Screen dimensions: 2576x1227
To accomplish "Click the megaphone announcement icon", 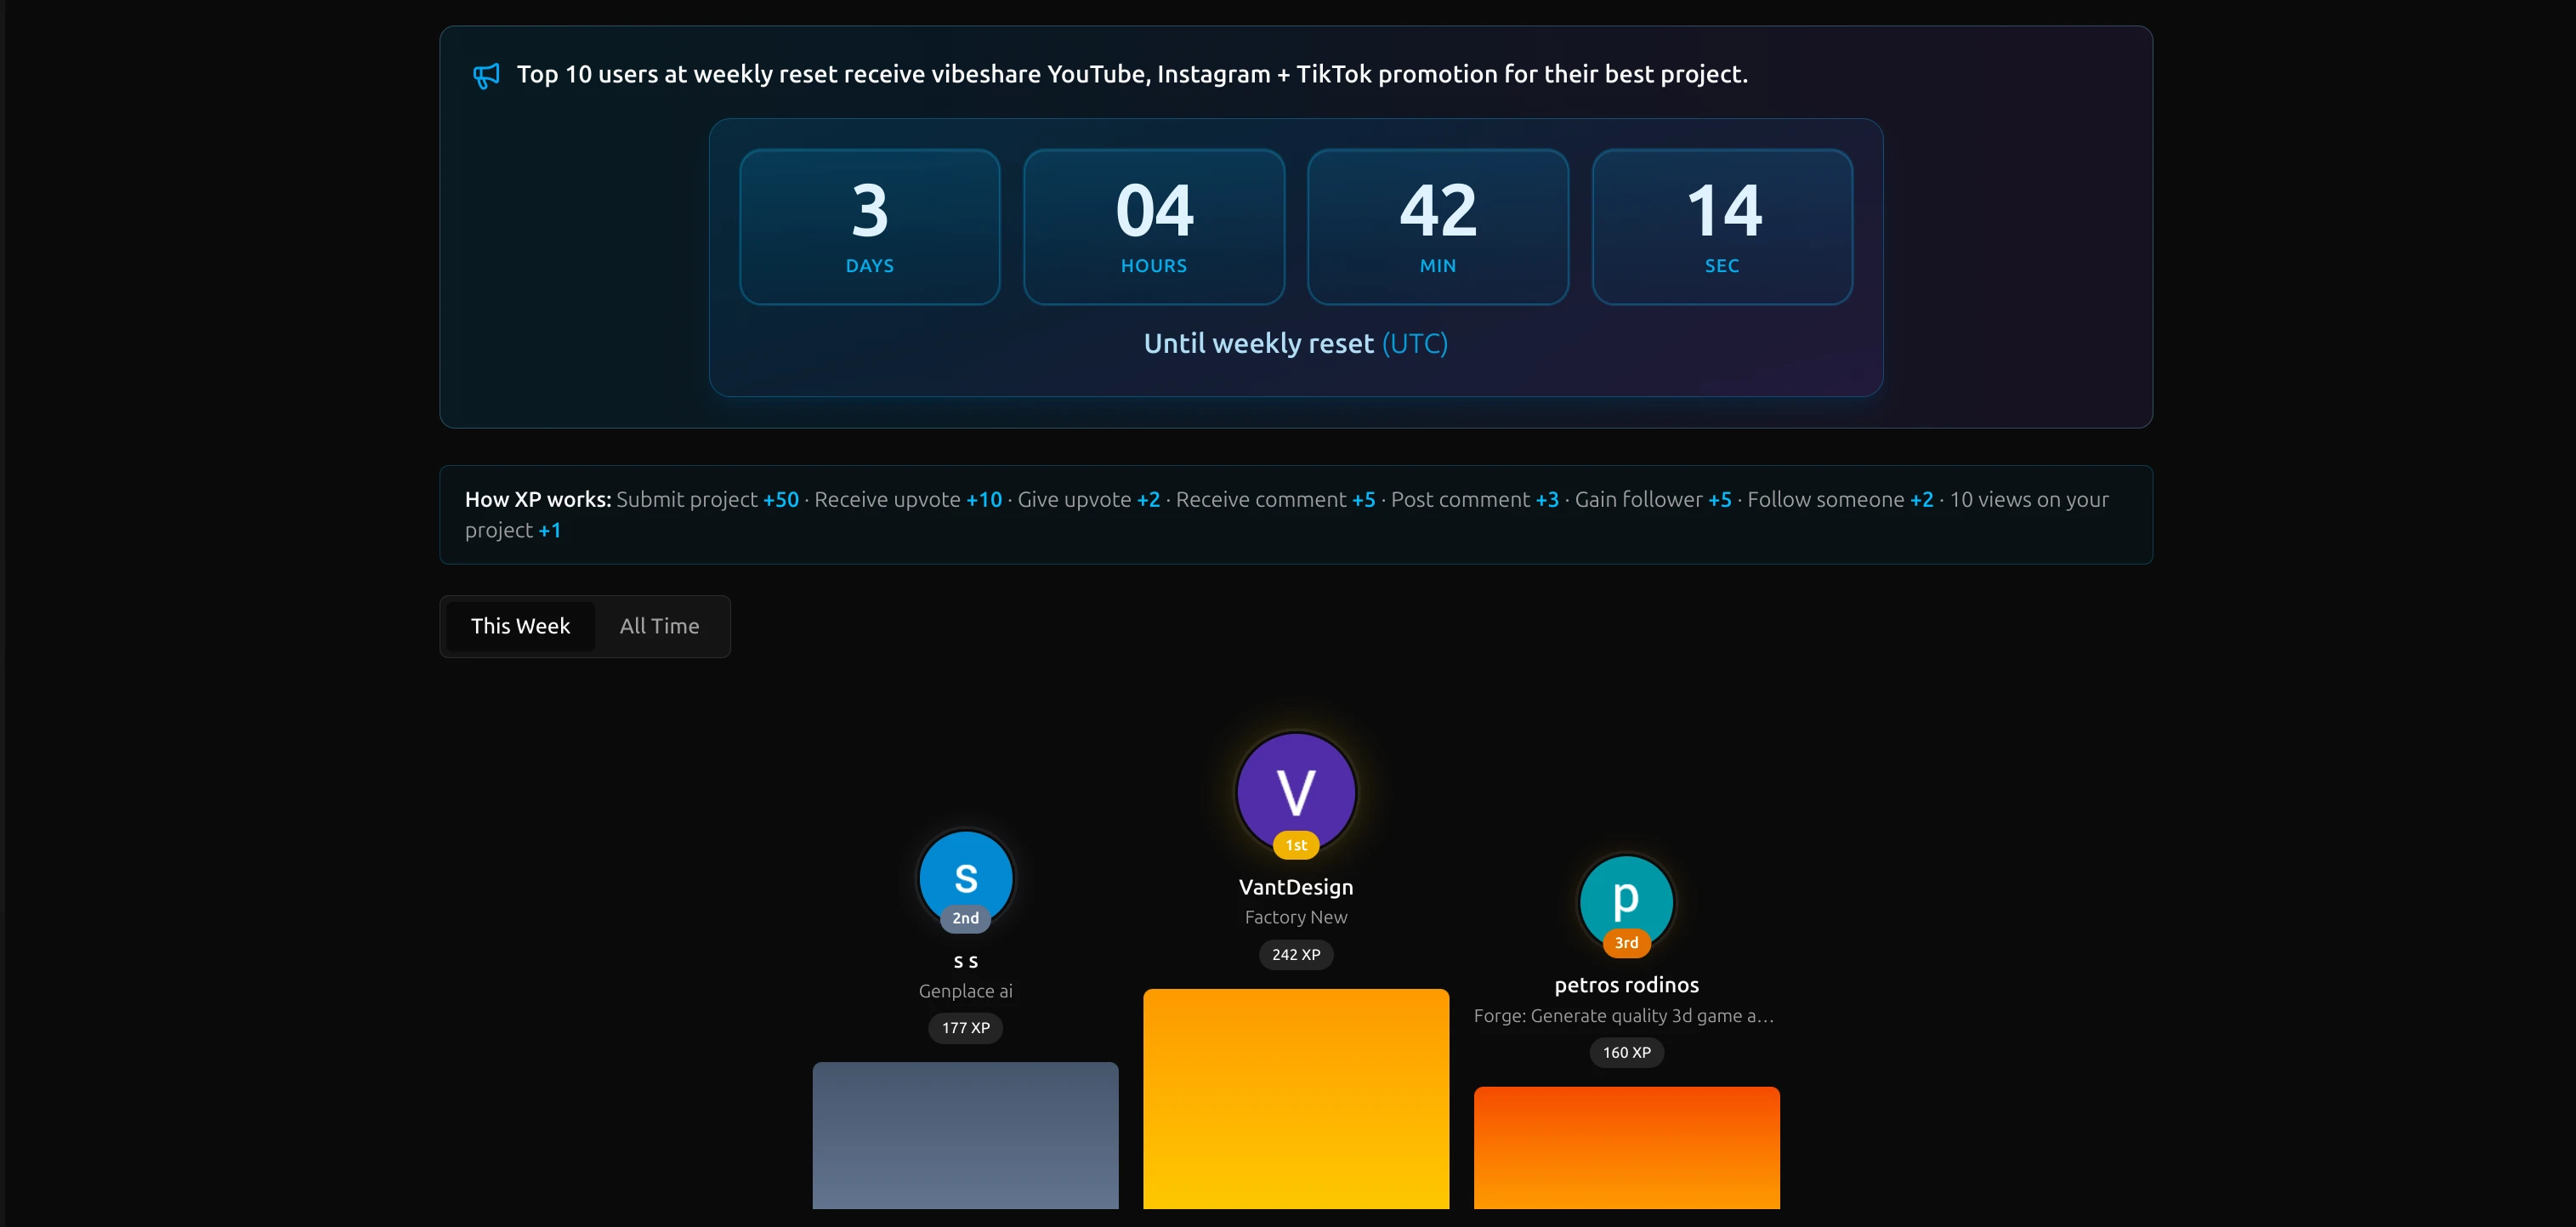I will 486,75.
